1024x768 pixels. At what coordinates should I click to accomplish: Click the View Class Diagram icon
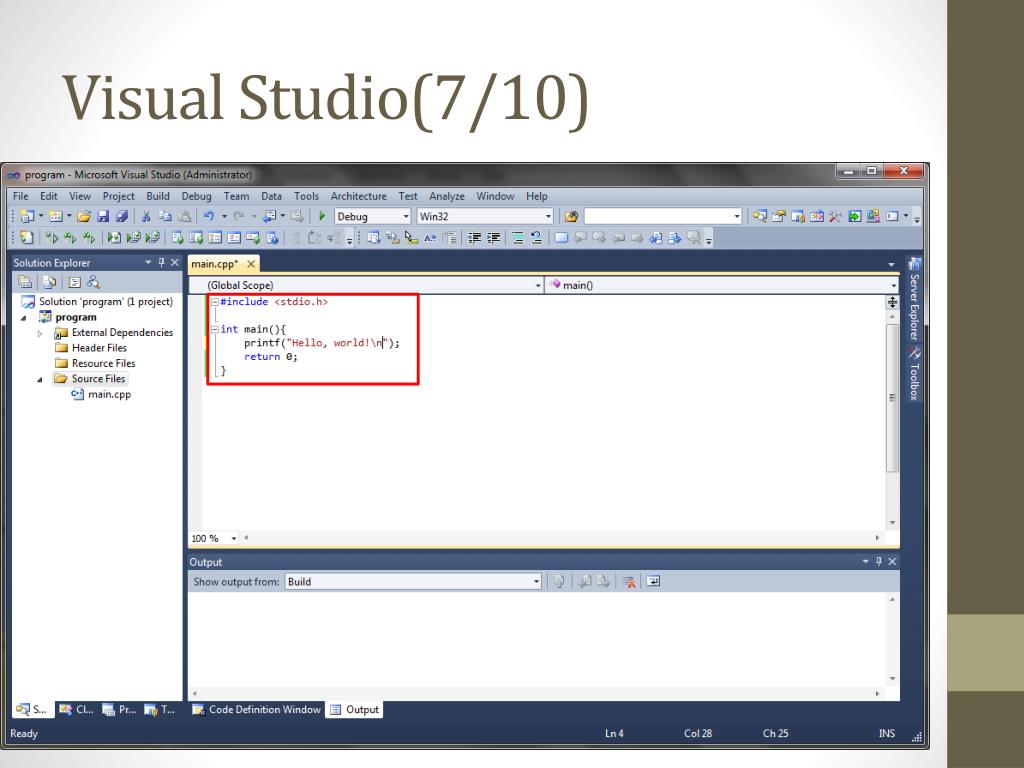point(94,282)
